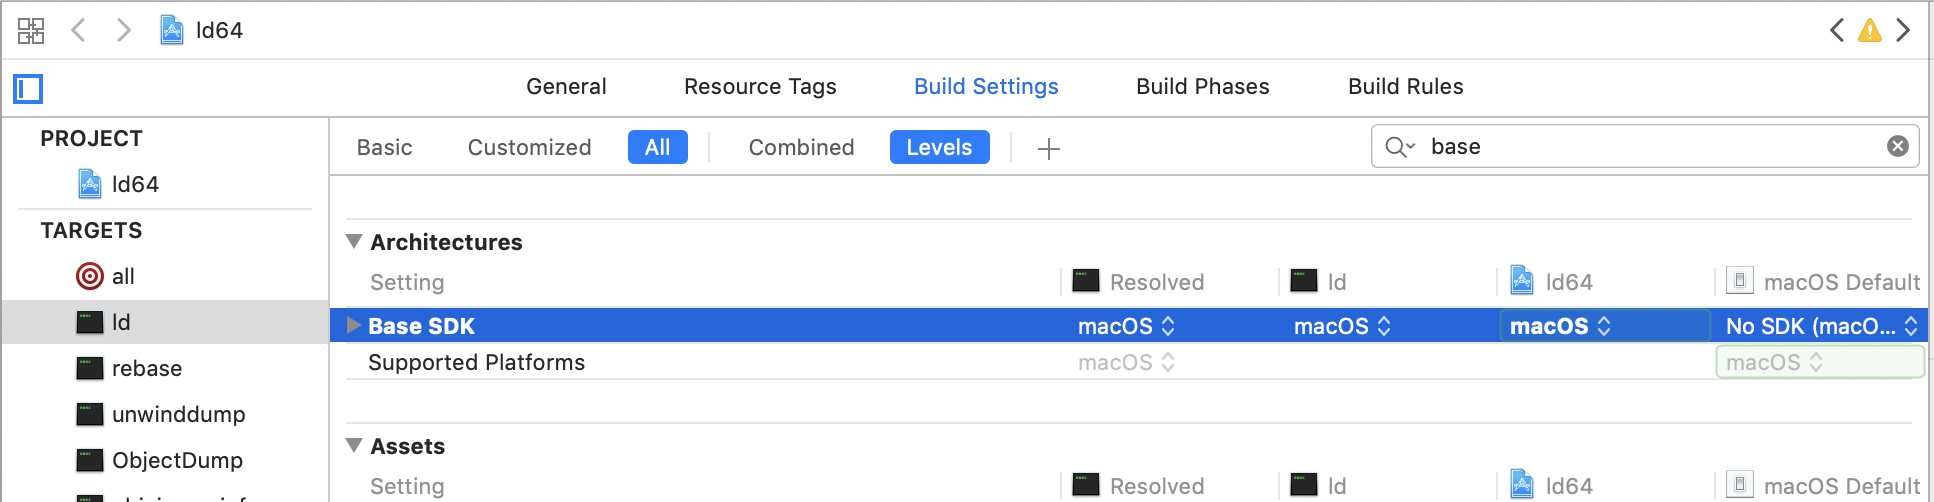
Task: Switch to Combined view
Action: pyautogui.click(x=801, y=147)
